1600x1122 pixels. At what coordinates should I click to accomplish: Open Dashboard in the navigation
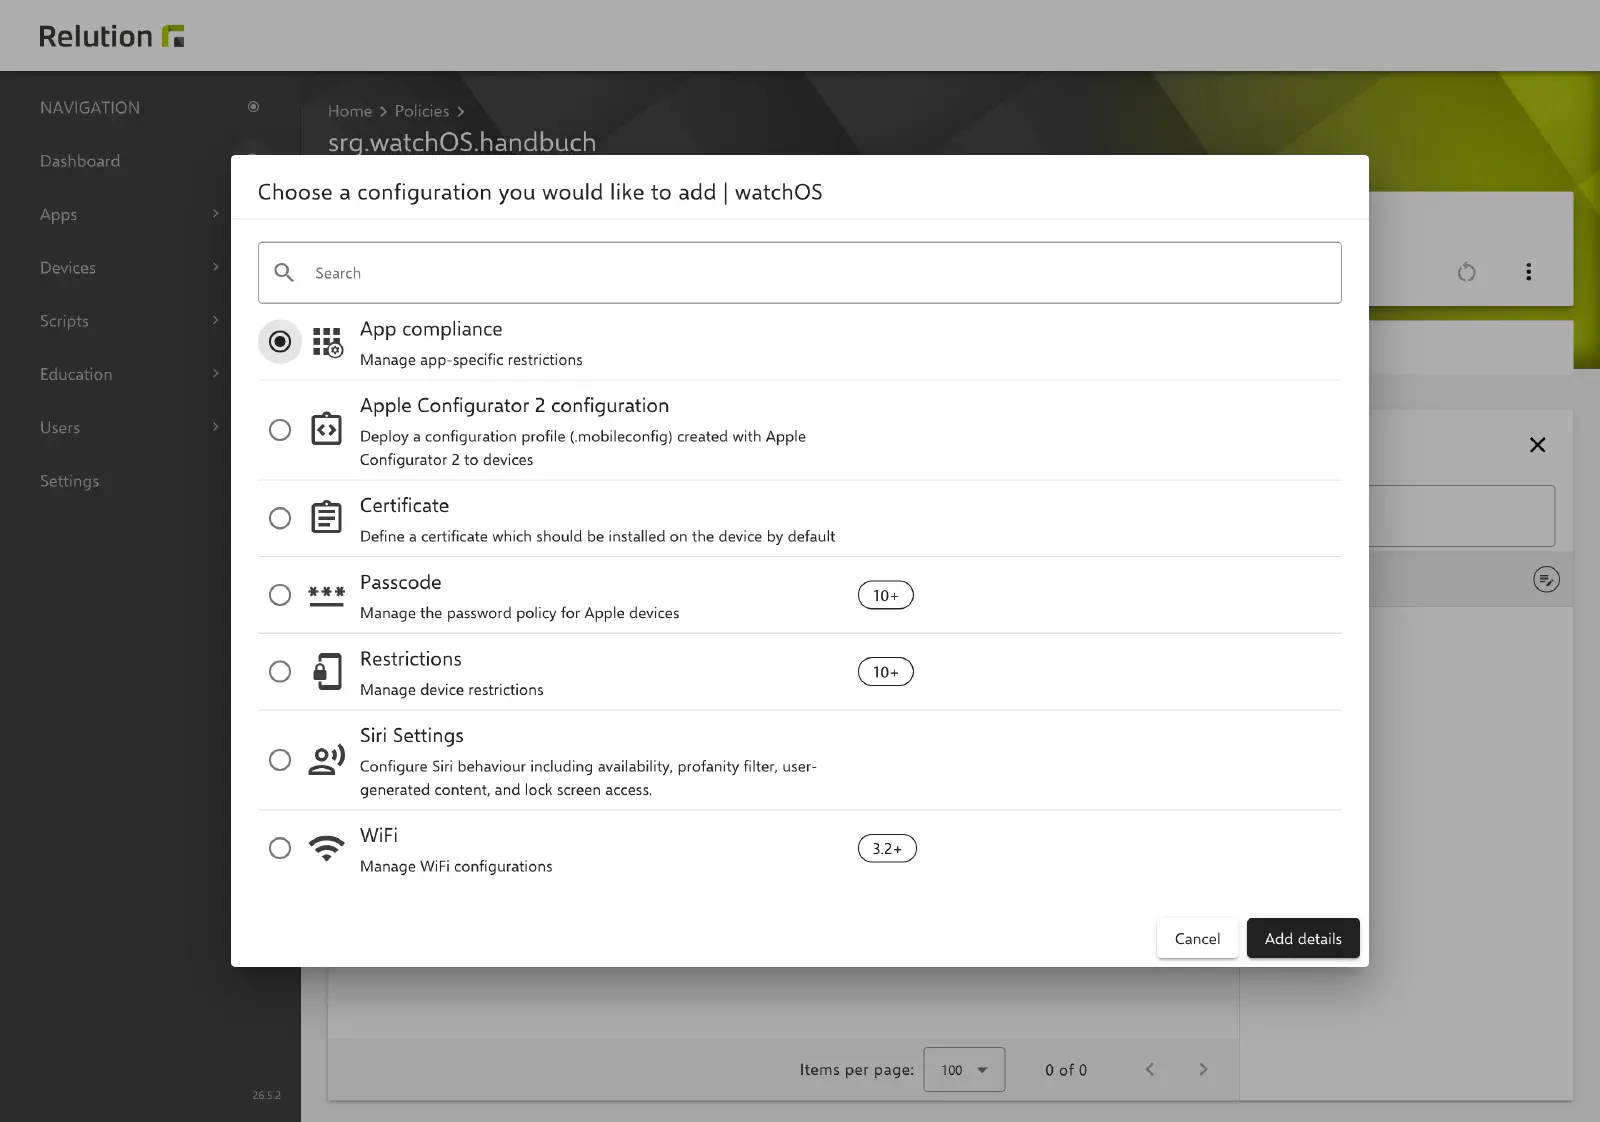[80, 161]
